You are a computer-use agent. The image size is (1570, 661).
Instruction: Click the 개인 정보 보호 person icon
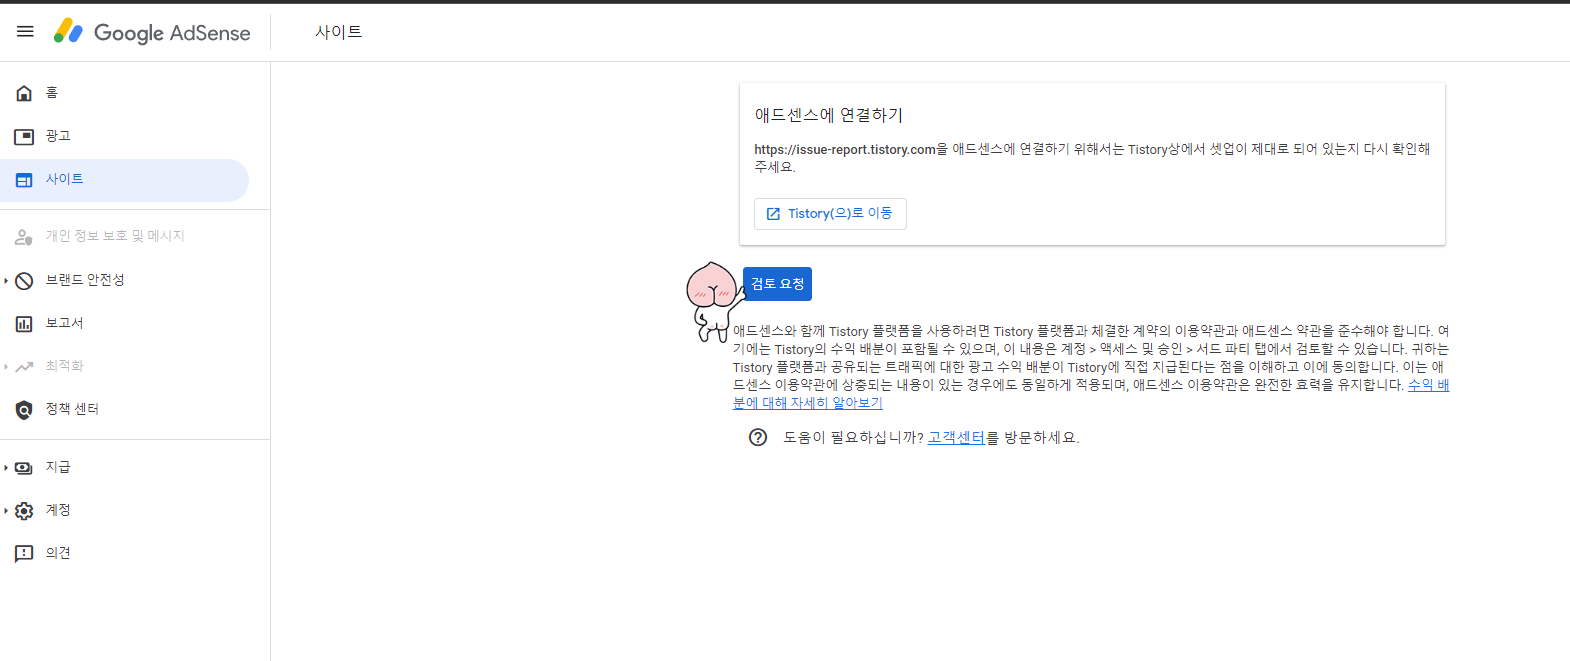(x=24, y=237)
